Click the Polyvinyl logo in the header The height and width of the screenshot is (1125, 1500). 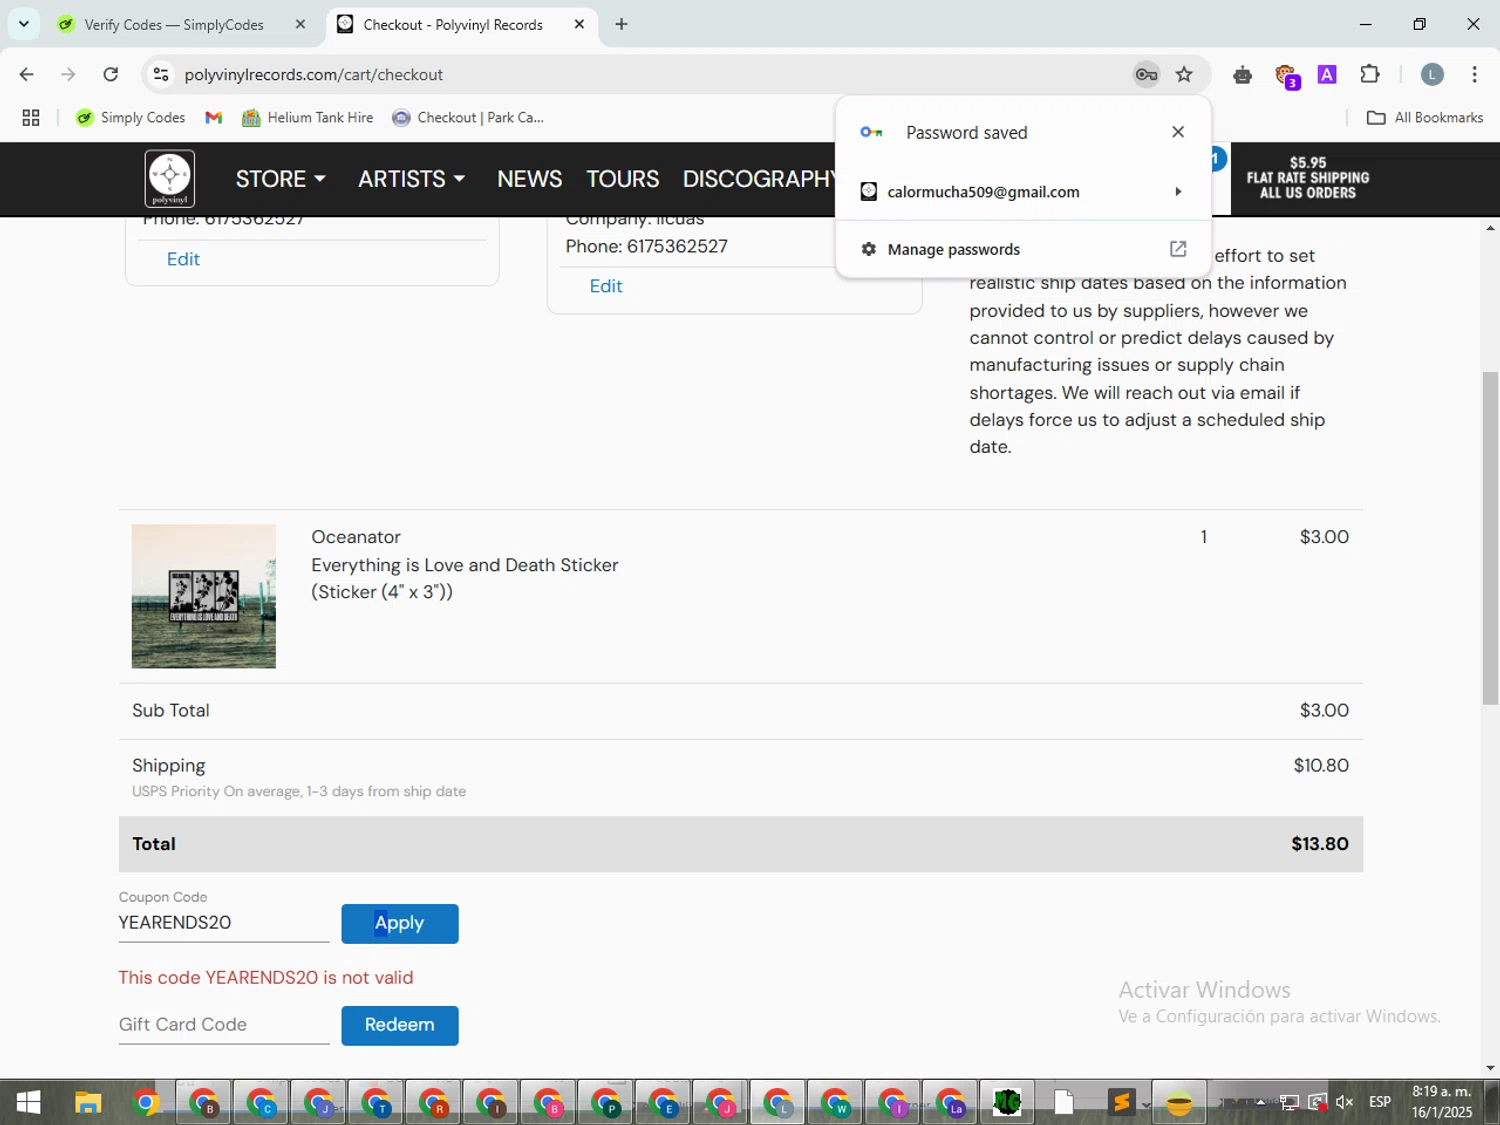point(169,178)
